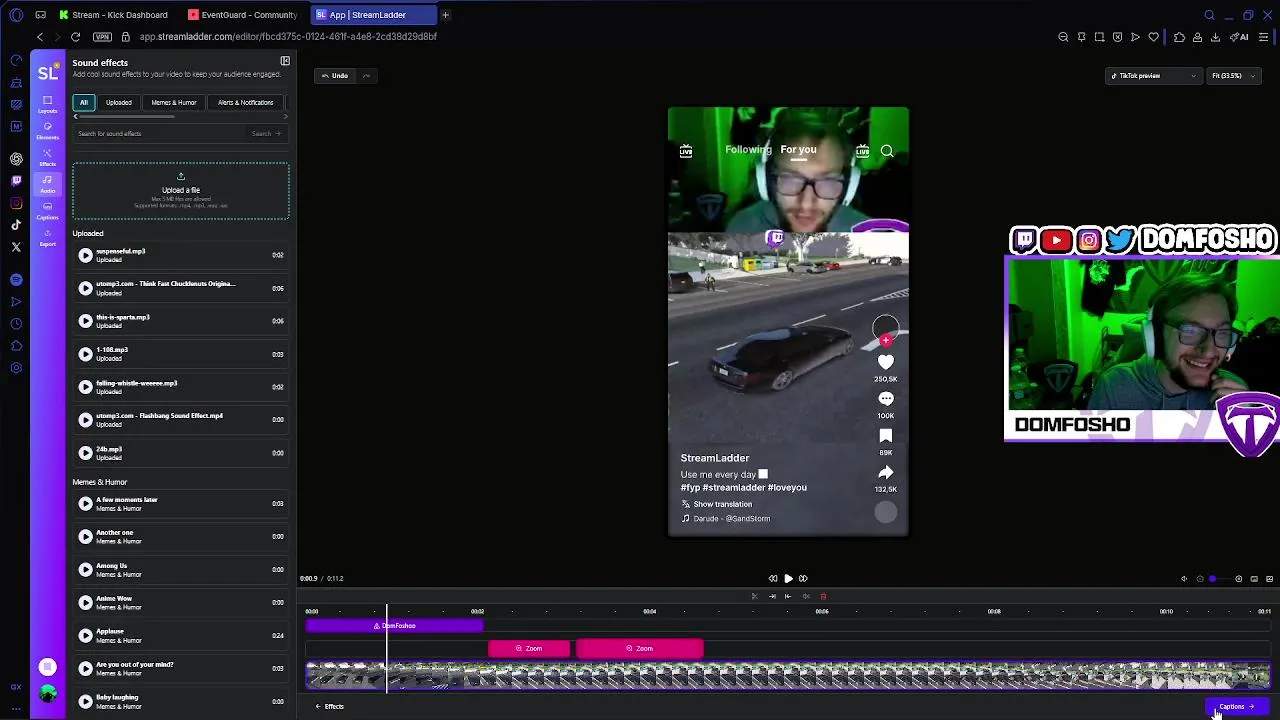Open the Instagram icon in browser sidebar
The image size is (1280, 720).
pos(16,203)
